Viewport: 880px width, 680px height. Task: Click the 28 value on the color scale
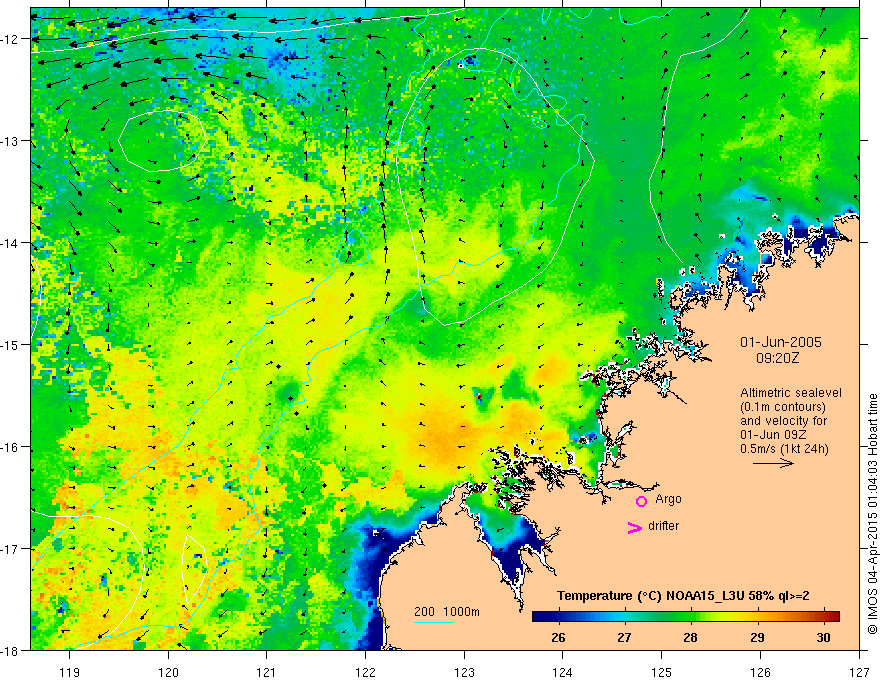click(x=690, y=637)
